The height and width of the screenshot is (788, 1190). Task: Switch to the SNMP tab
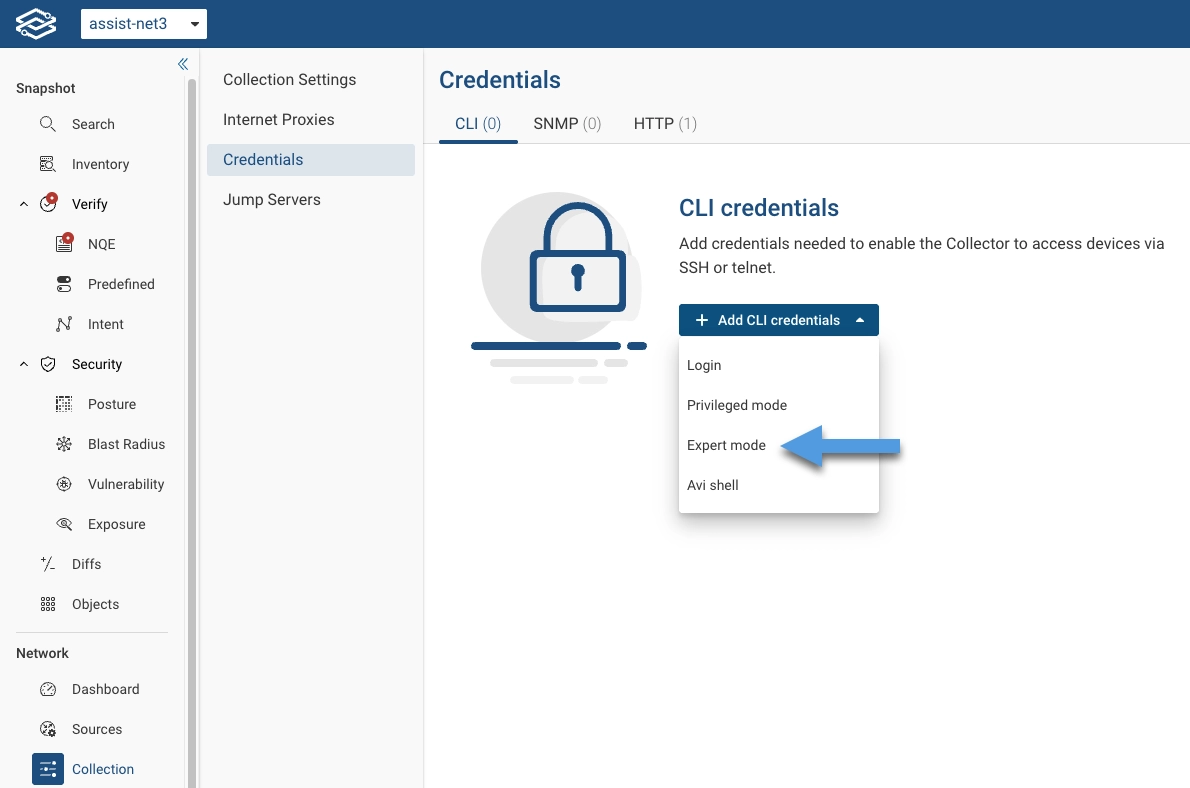pos(567,124)
